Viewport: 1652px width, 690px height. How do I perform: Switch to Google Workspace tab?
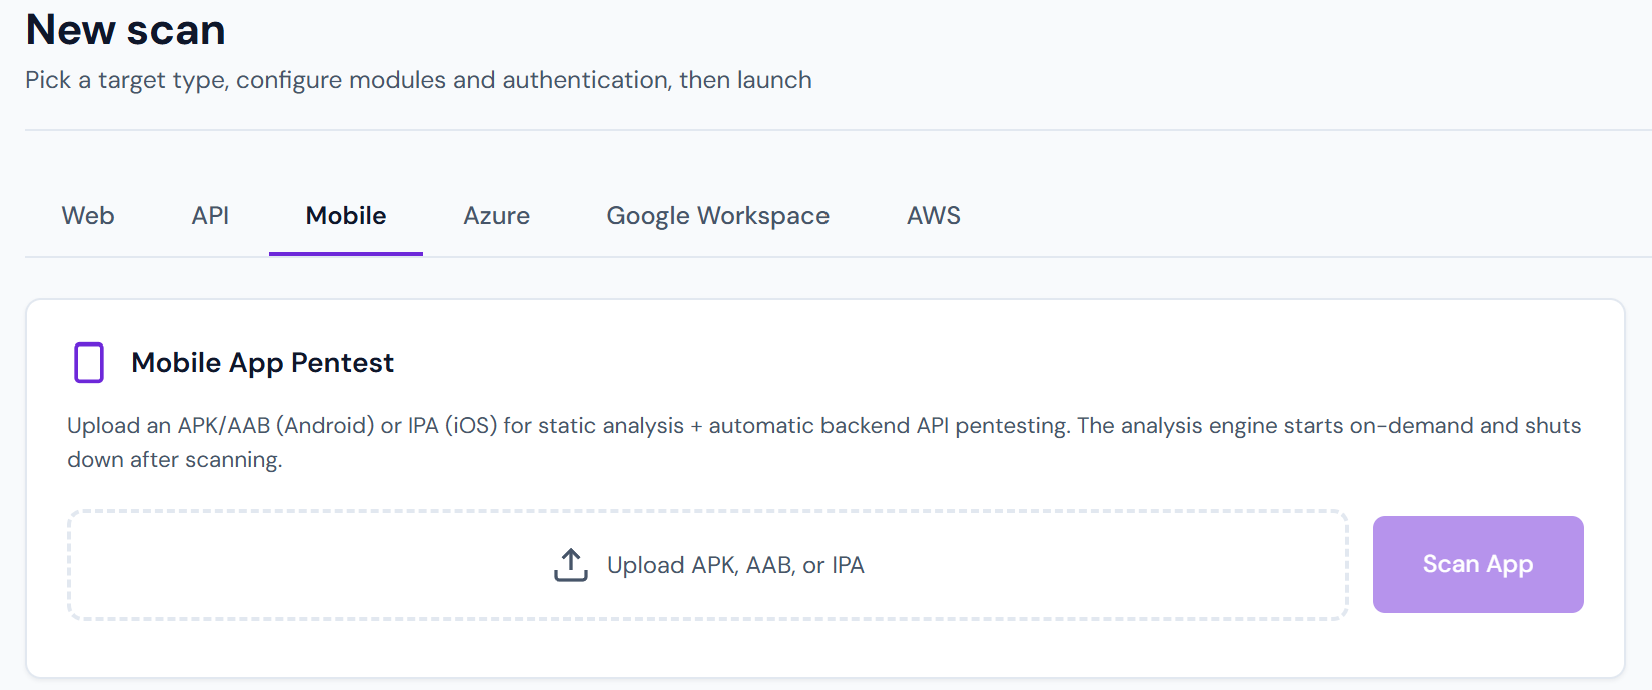[x=718, y=216]
